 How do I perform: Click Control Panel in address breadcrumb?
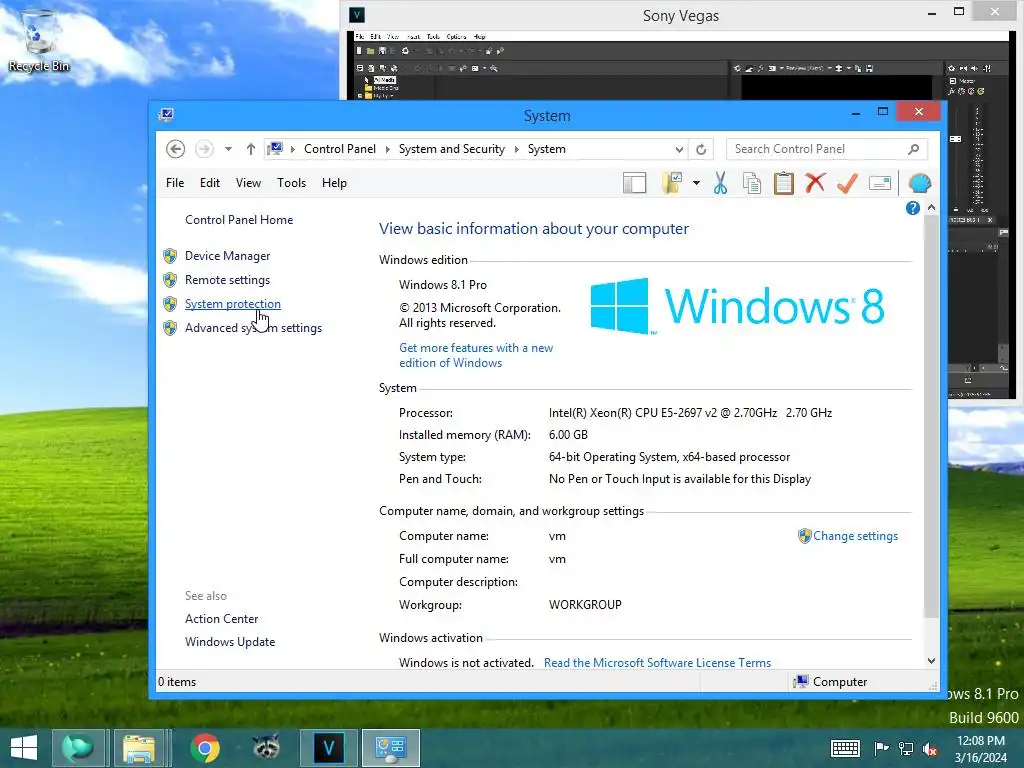pos(340,149)
